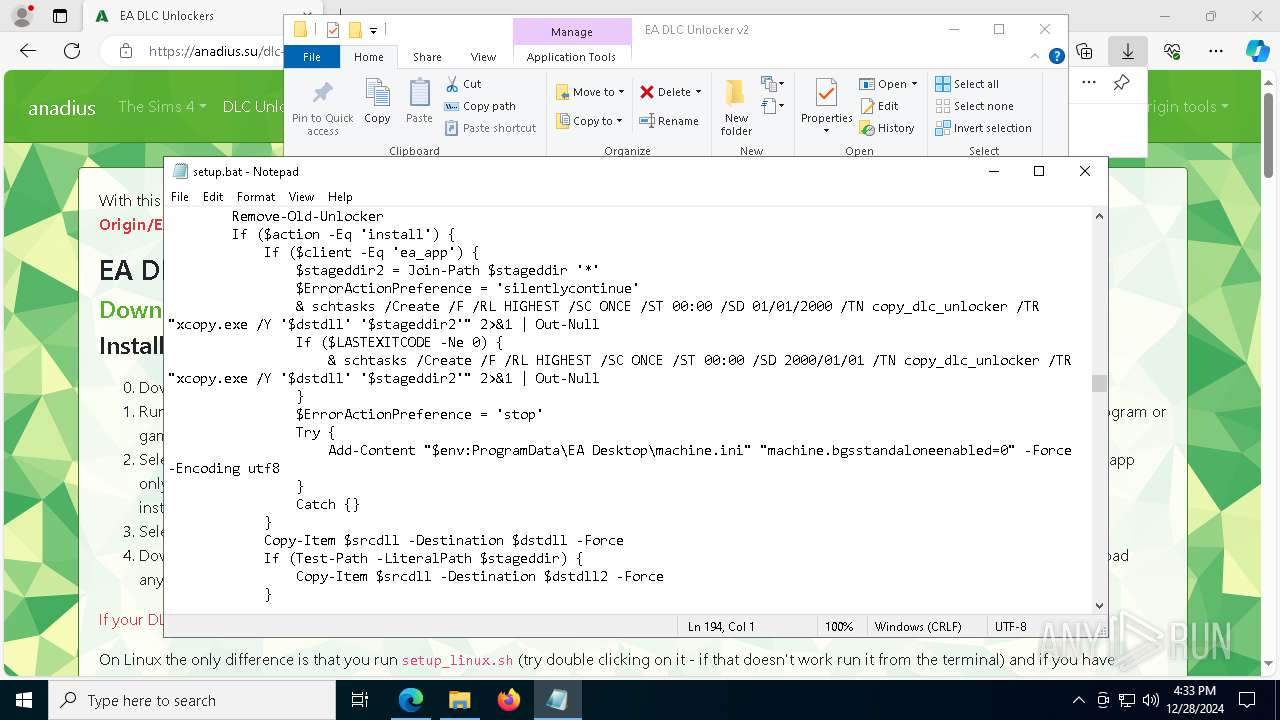Click the pin icon on webpage toolbar
The image size is (1280, 720).
click(1122, 83)
